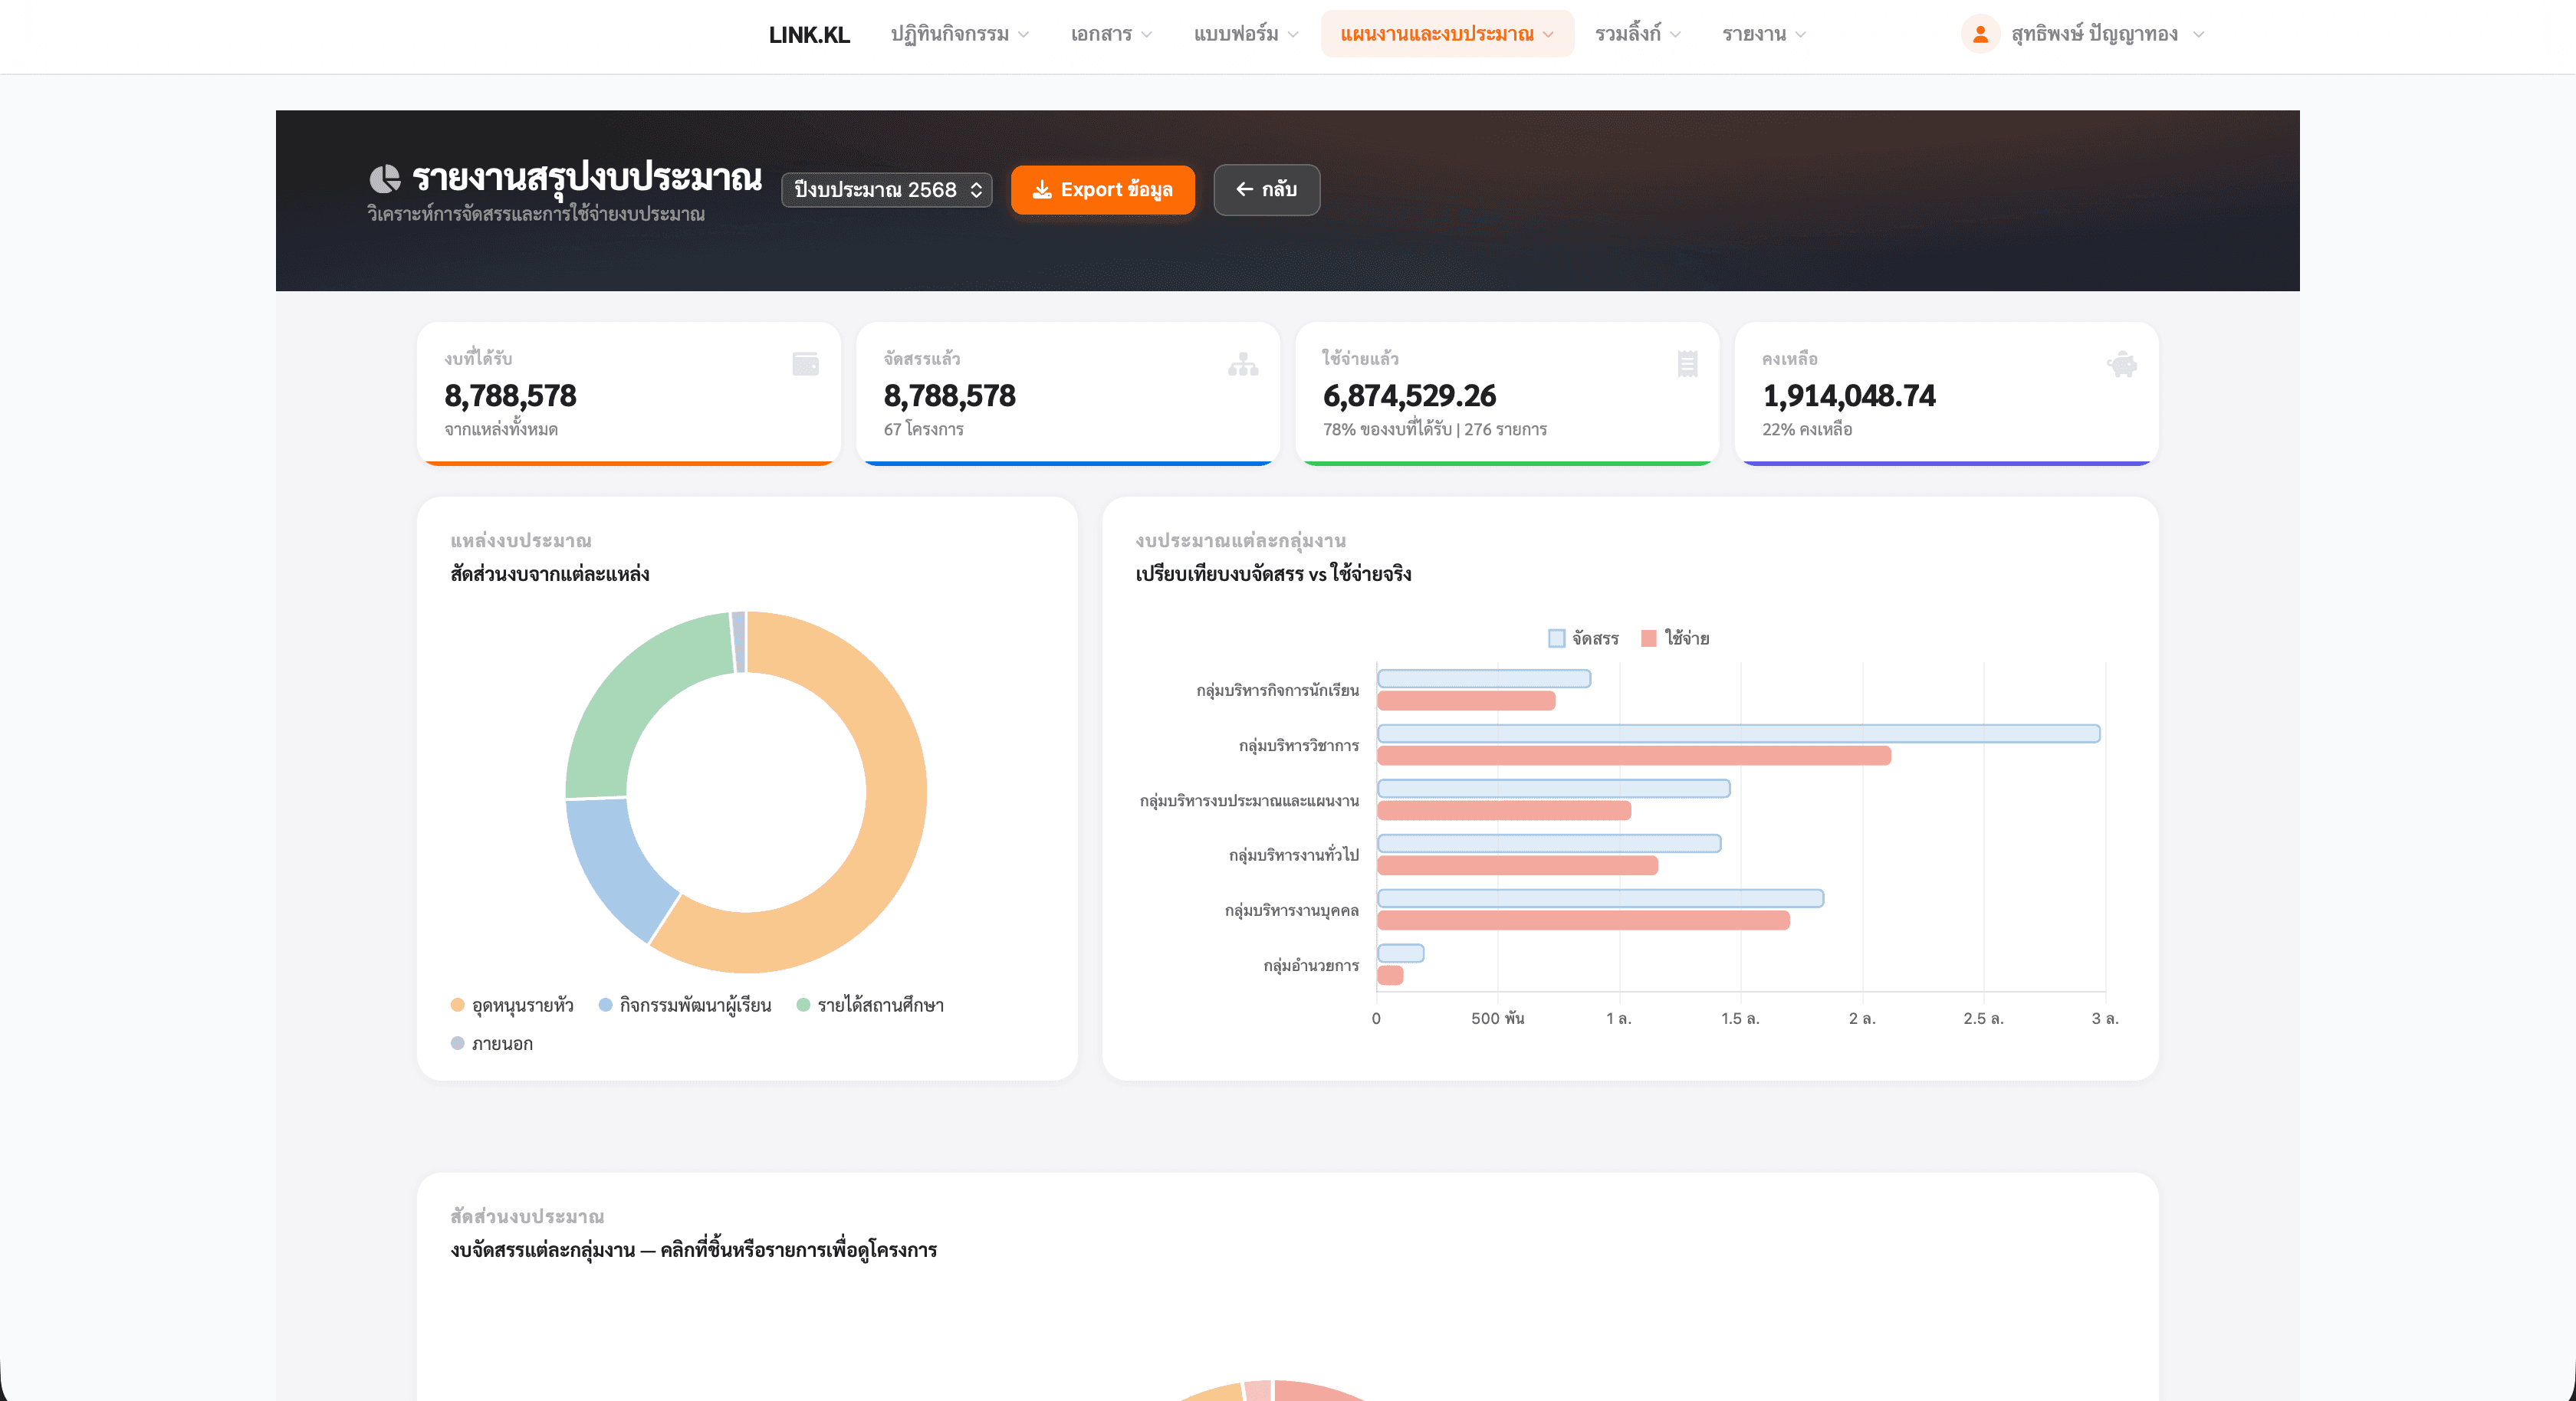Click the LINK.KL home link
Viewport: 2576px width, 1401px height.
click(x=809, y=35)
